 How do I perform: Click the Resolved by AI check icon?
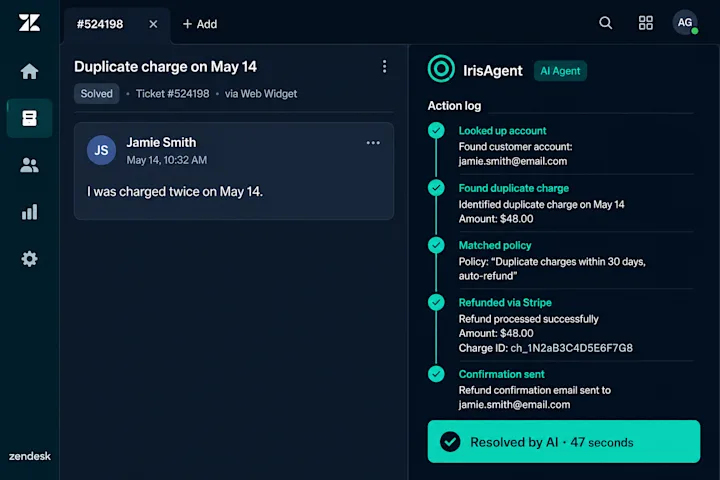pyautogui.click(x=450, y=442)
